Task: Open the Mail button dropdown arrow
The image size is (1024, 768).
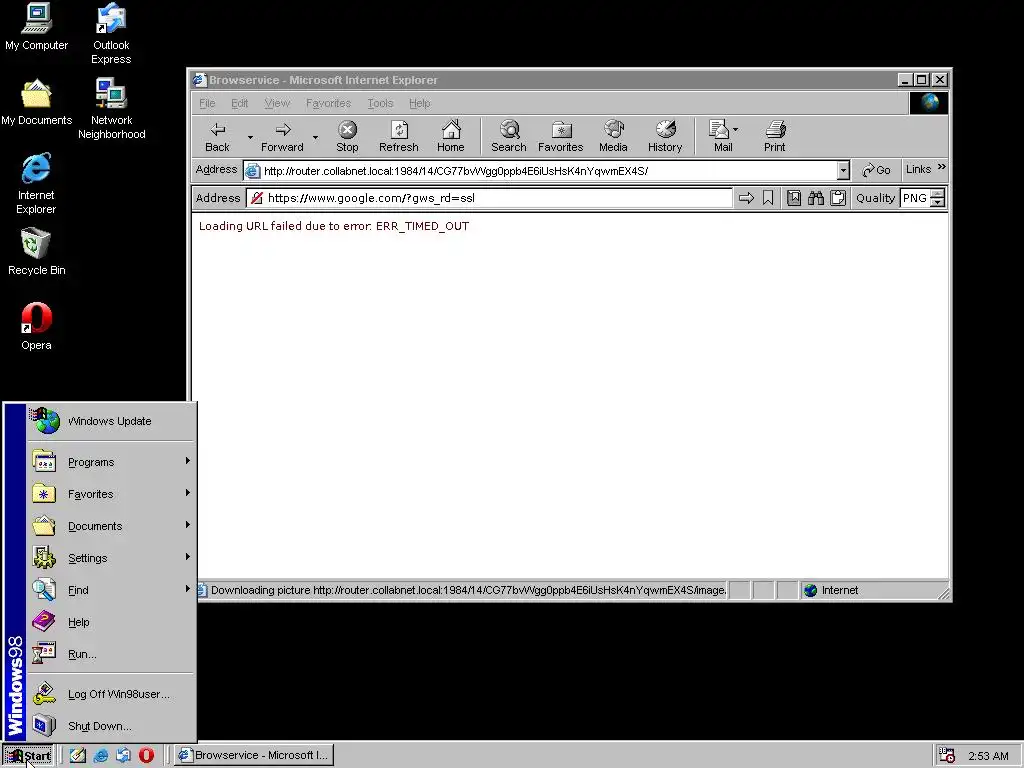Action: point(735,129)
